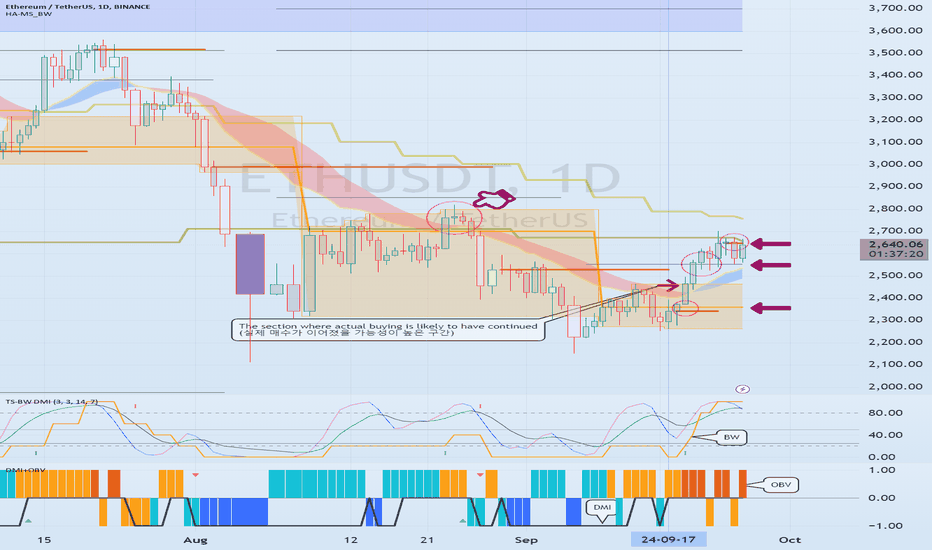Click the HA-MS_BW indicator label

(x=29, y=14)
